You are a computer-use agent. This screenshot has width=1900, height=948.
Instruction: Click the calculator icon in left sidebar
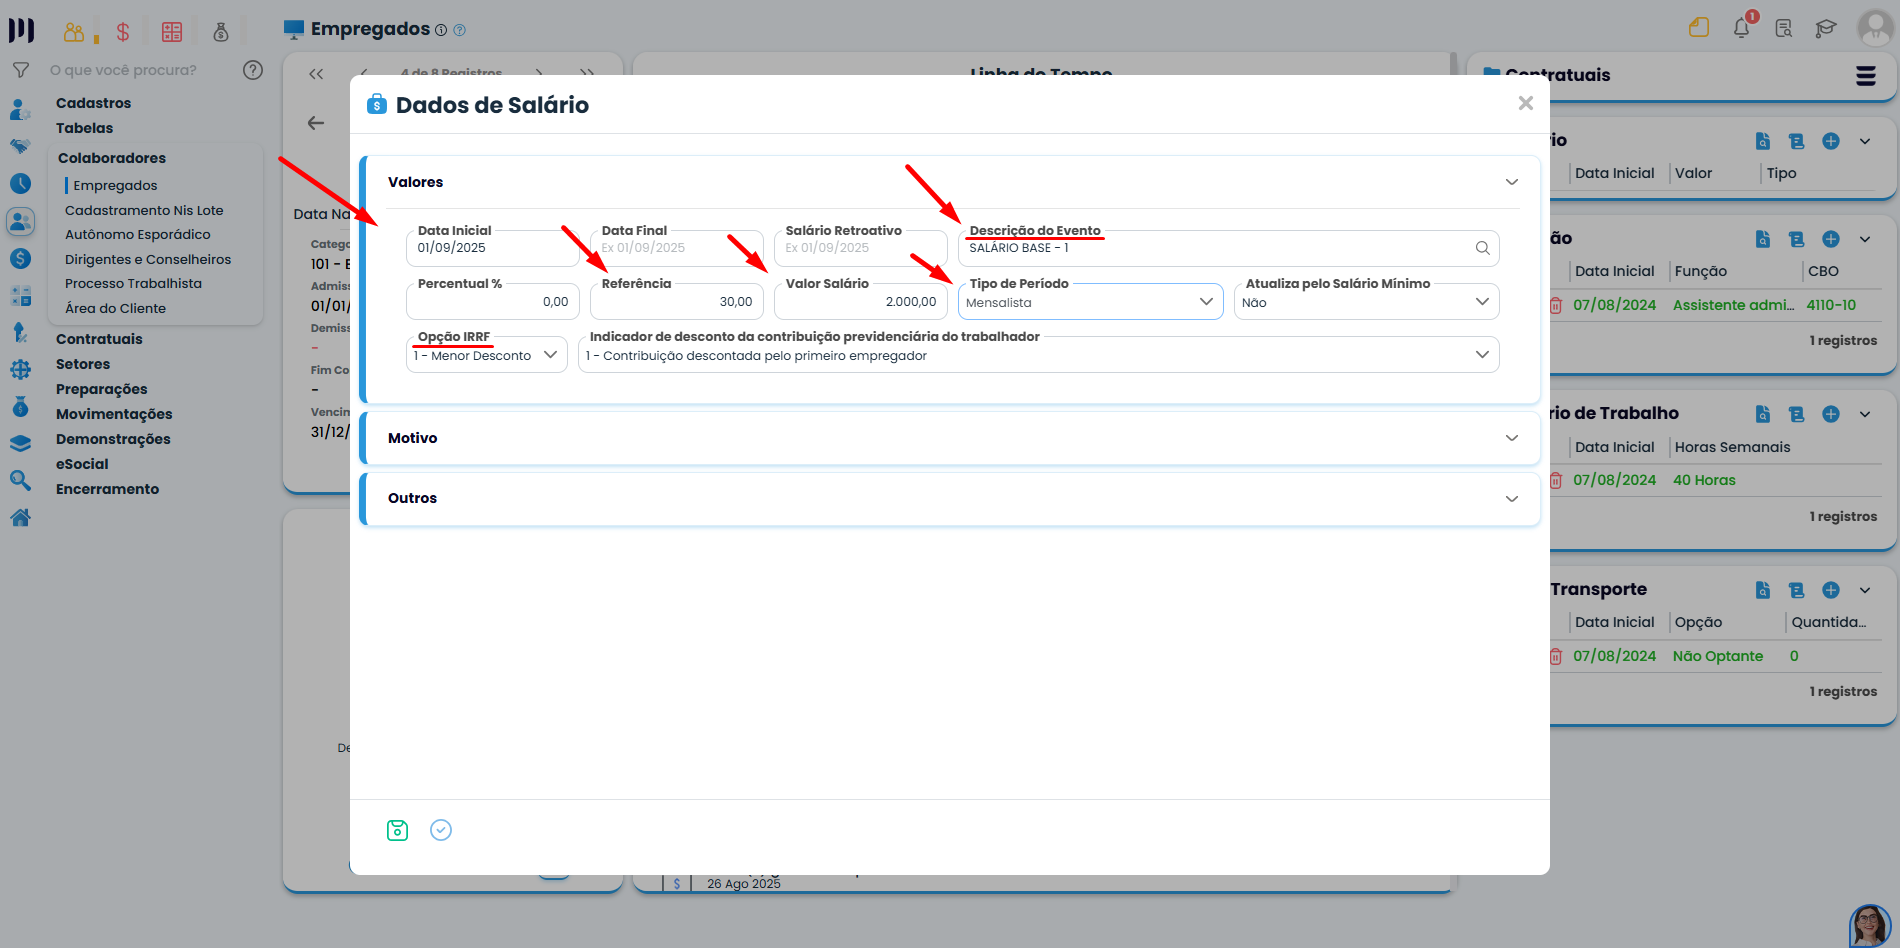pos(20,296)
